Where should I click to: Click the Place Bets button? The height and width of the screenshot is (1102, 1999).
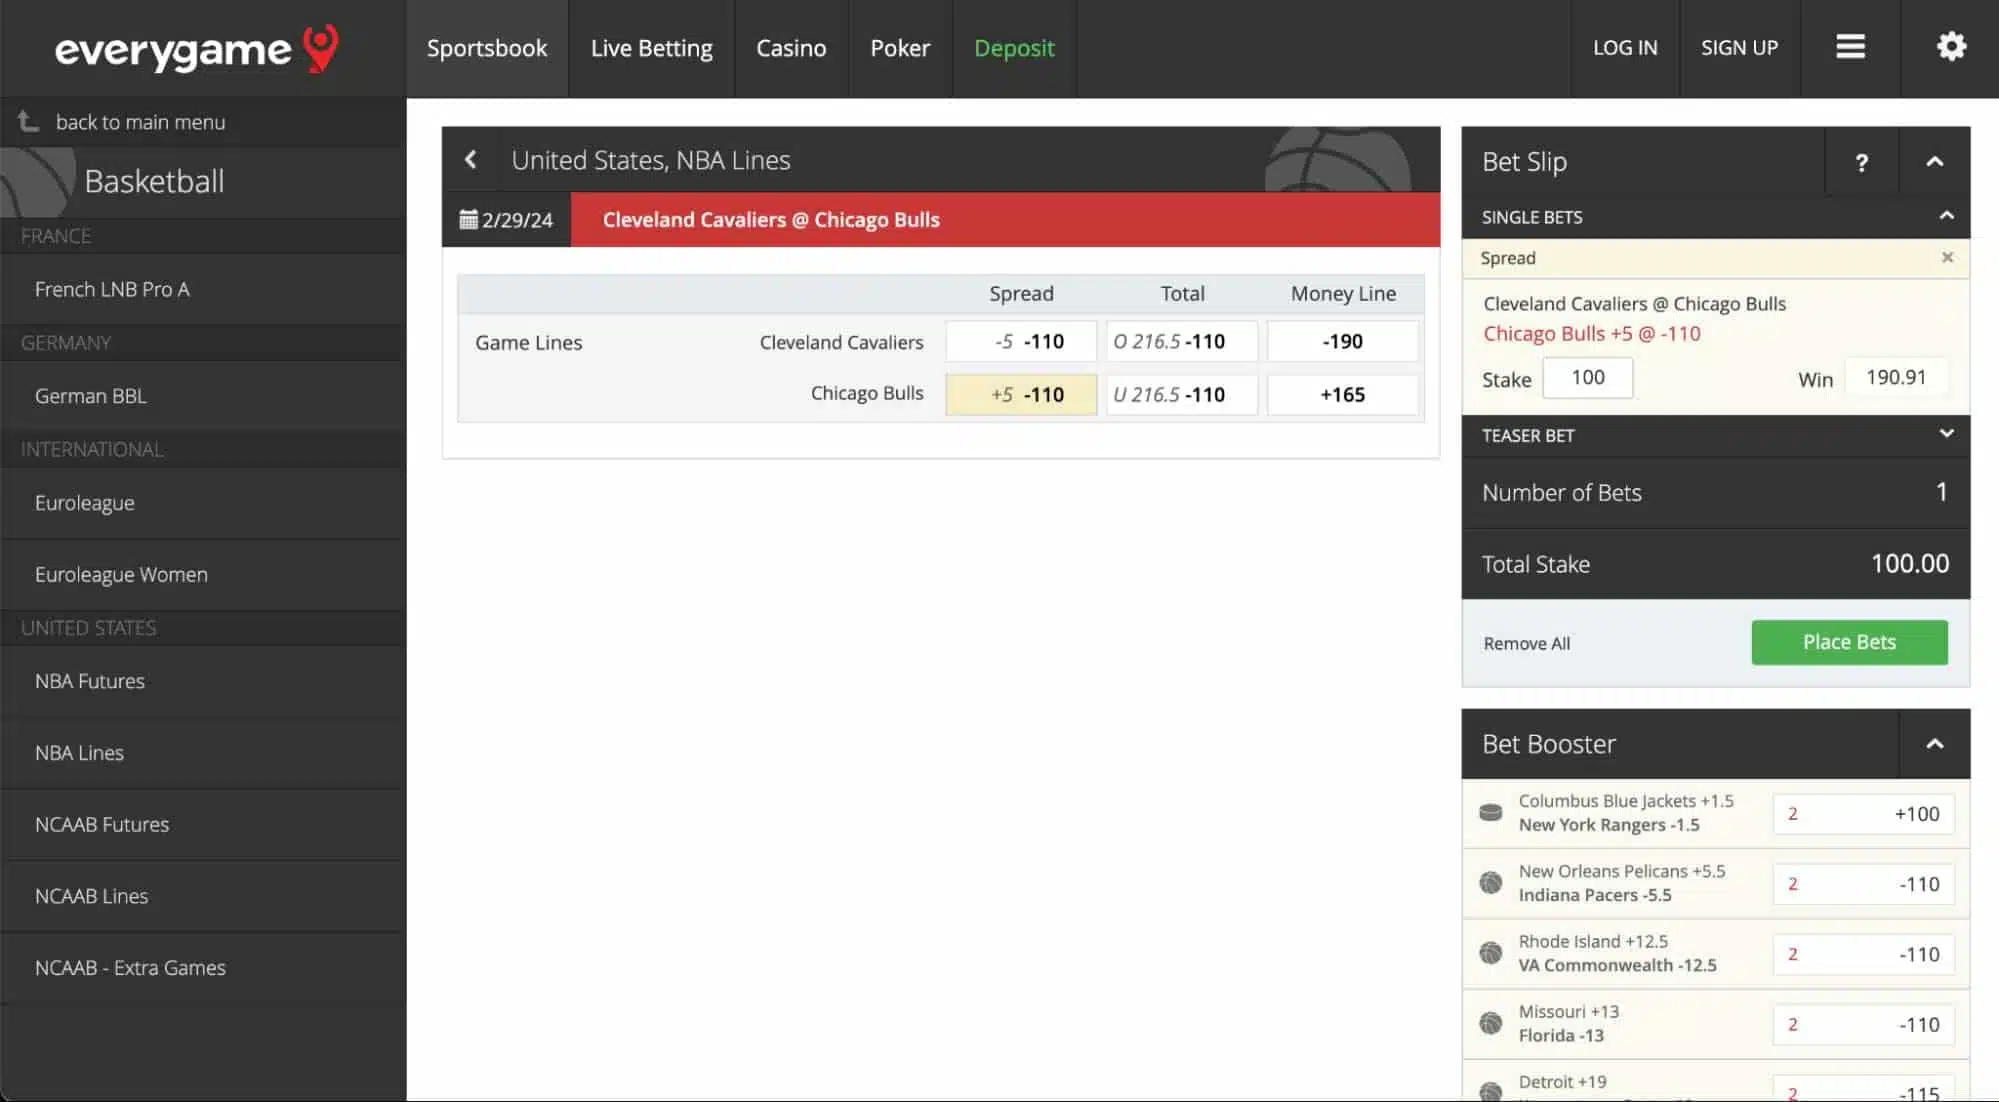click(x=1848, y=642)
